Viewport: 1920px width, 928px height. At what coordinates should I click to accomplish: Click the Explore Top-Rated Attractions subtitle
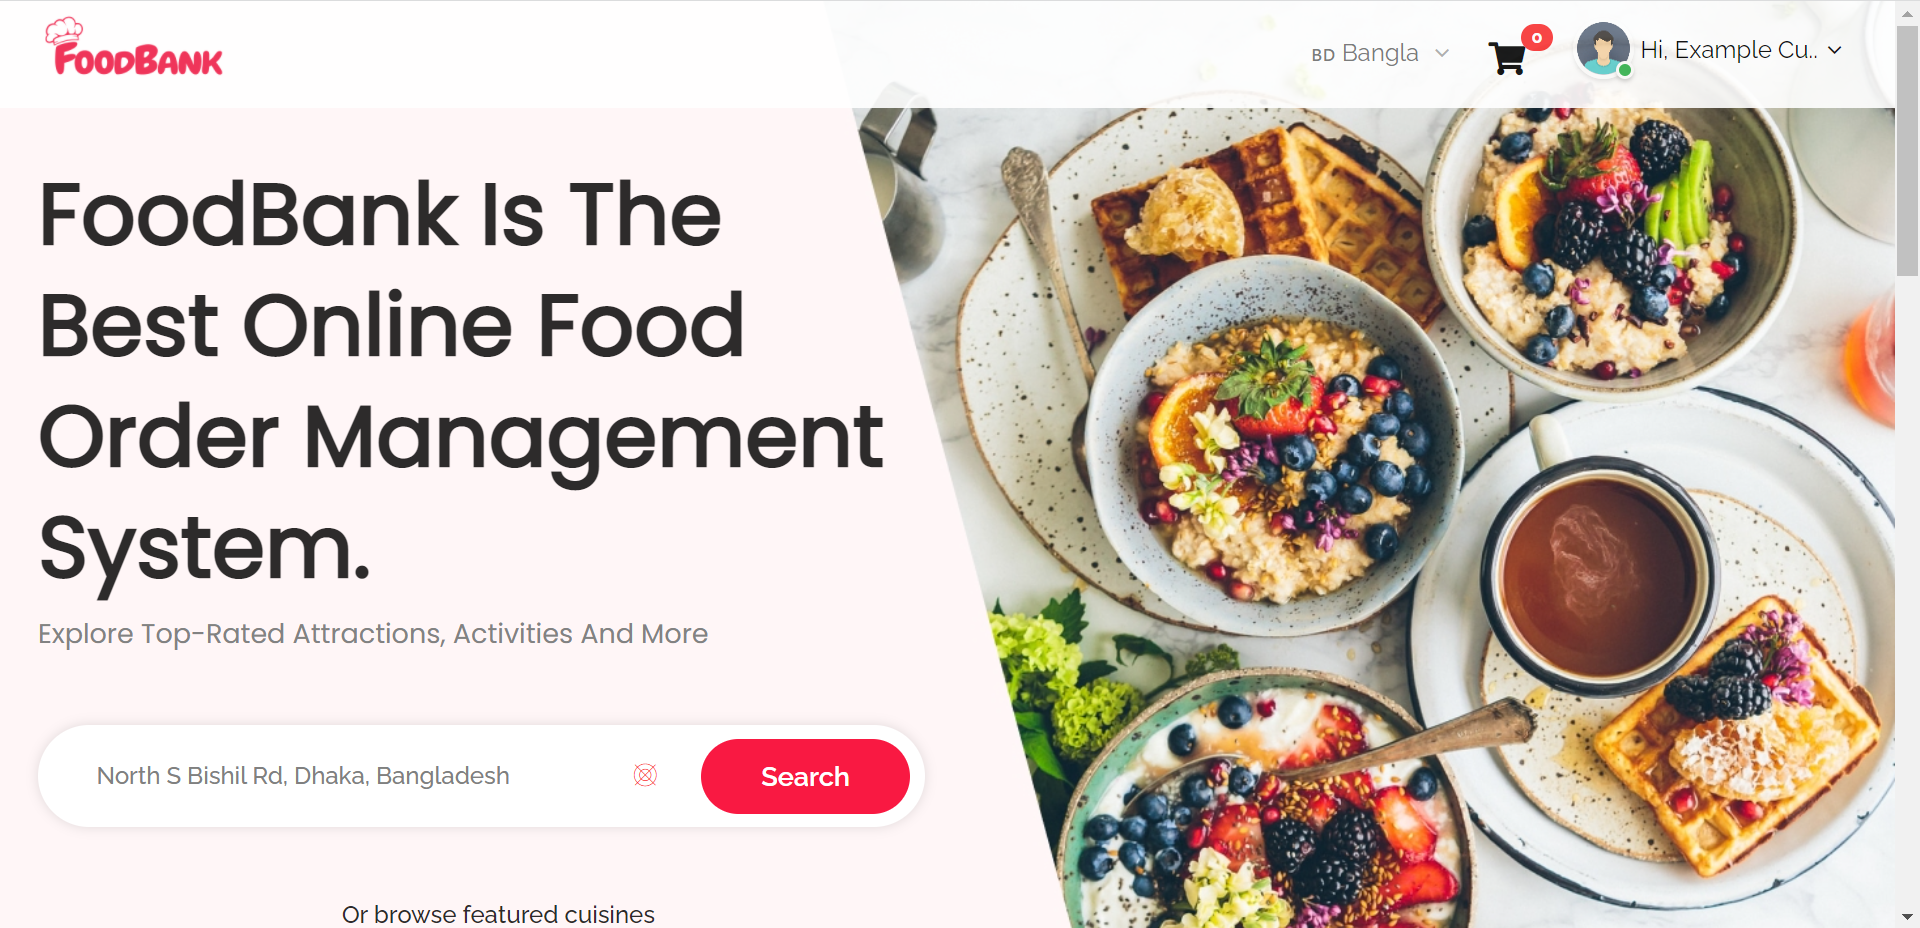373,634
